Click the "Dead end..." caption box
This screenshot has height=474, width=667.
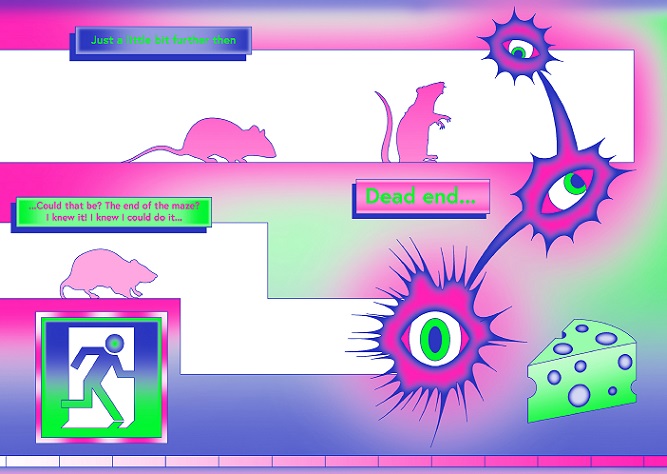pyautogui.click(x=421, y=198)
